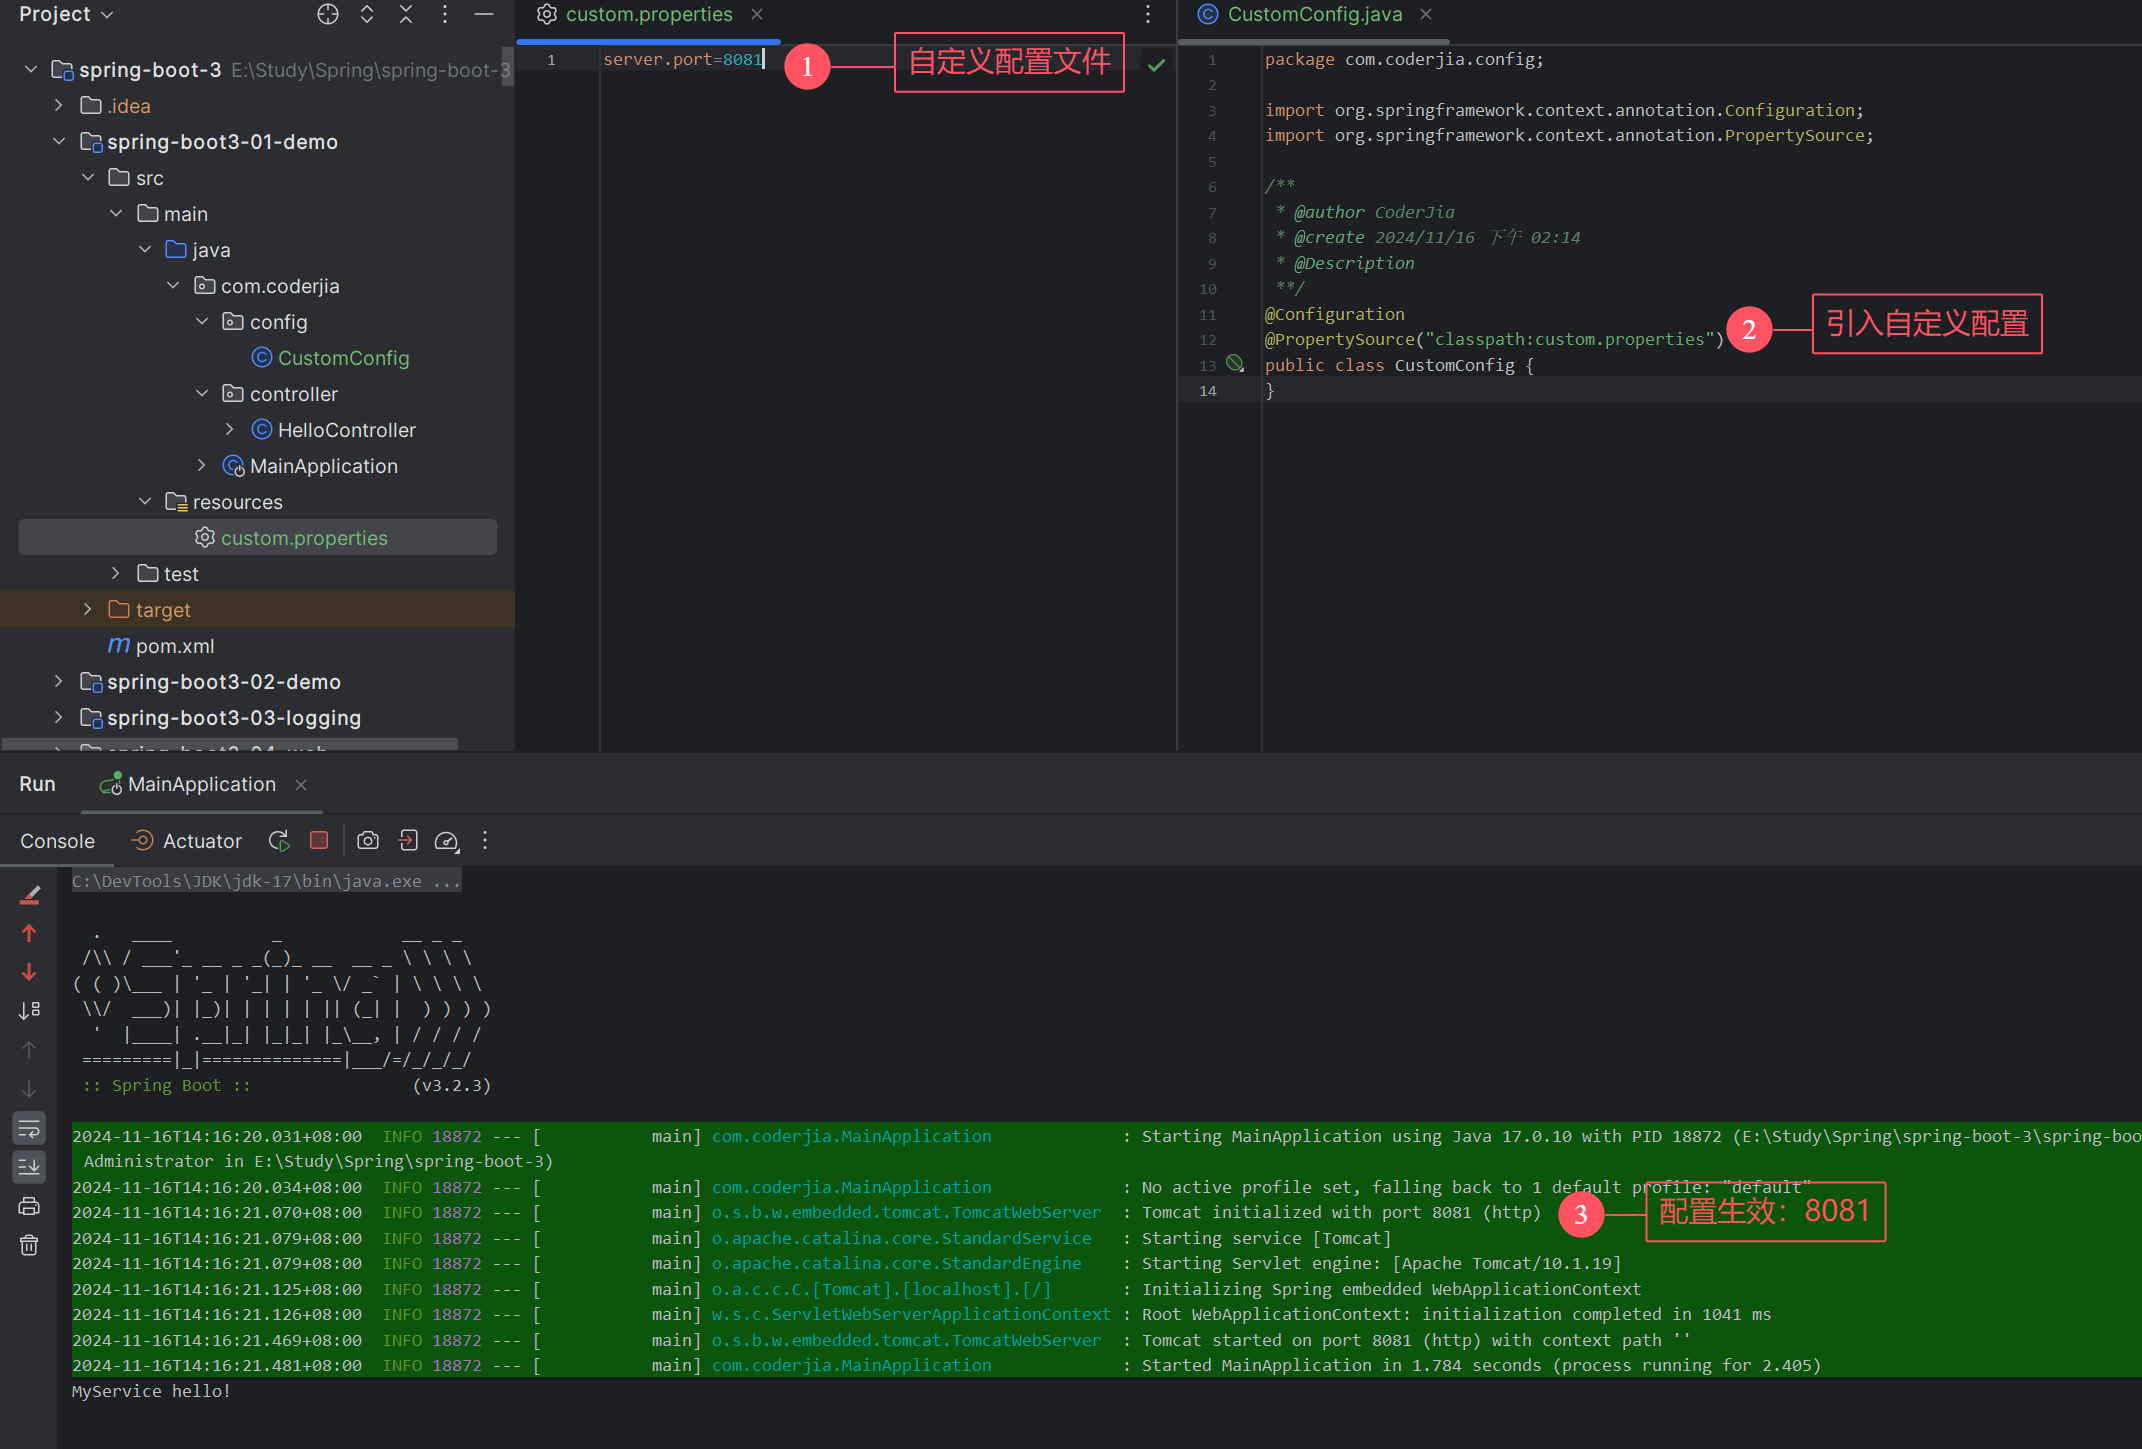This screenshot has height=1449, width=2142.
Task: Click the Print console icon
Action: [29, 1206]
